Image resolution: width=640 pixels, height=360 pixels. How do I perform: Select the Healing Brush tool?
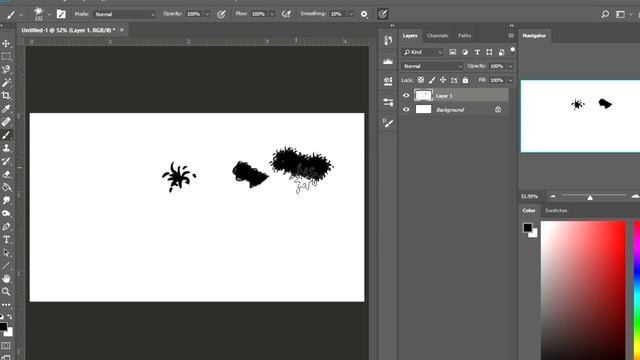pos(6,122)
